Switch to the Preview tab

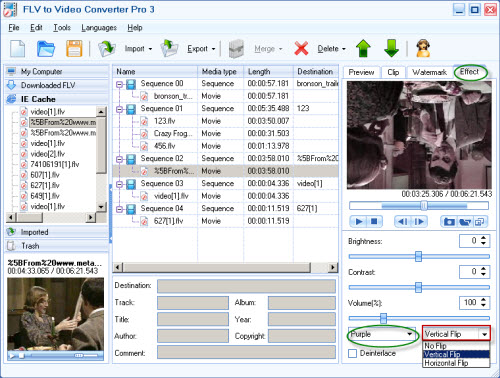coord(361,72)
